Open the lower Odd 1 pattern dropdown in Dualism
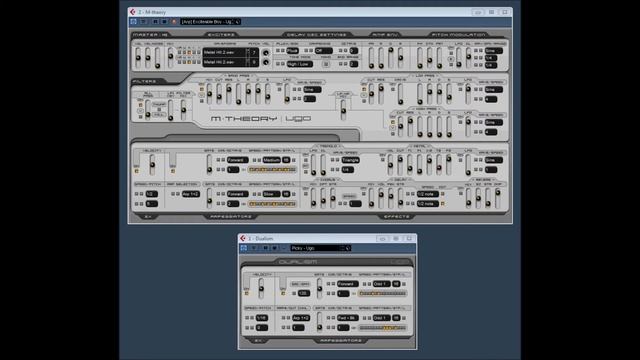The width and height of the screenshot is (640, 360). pos(382,318)
